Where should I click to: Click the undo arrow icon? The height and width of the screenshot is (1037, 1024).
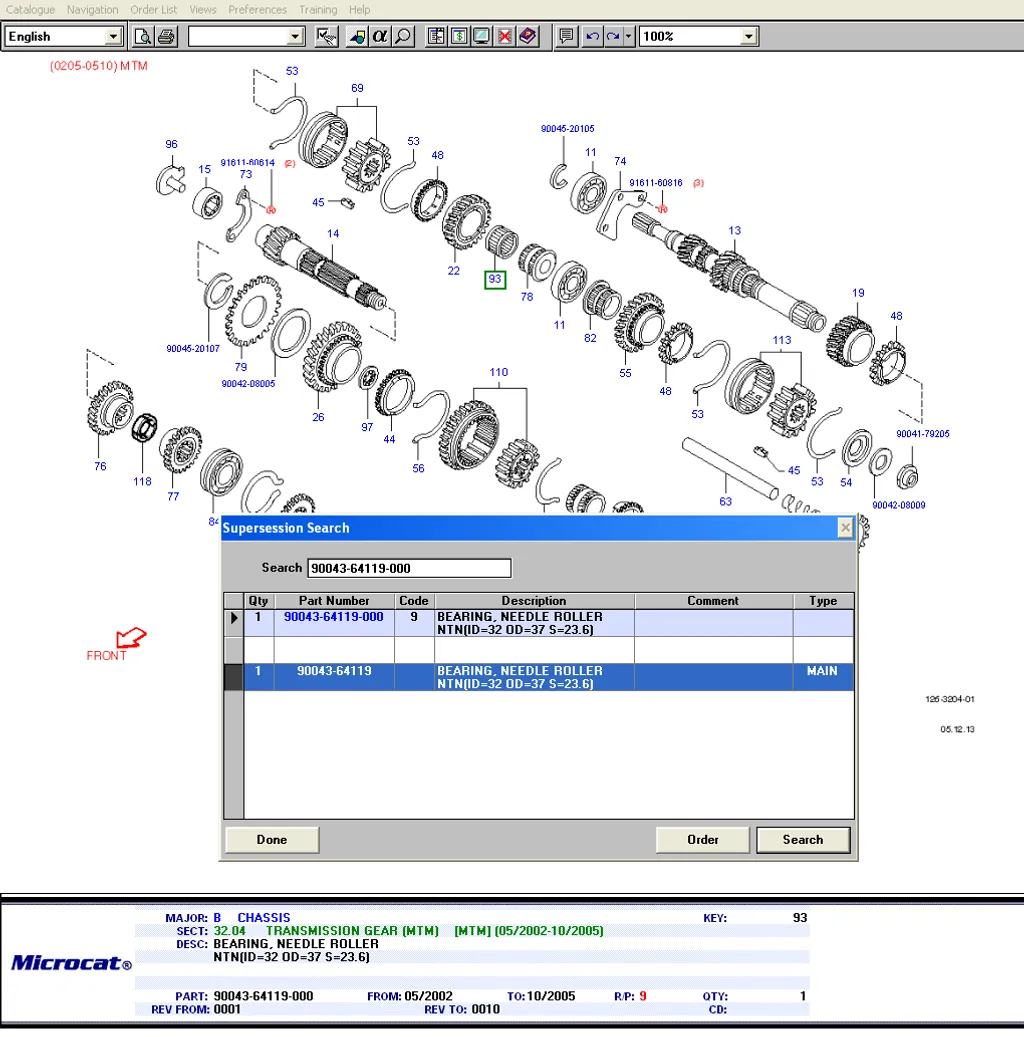click(x=592, y=36)
